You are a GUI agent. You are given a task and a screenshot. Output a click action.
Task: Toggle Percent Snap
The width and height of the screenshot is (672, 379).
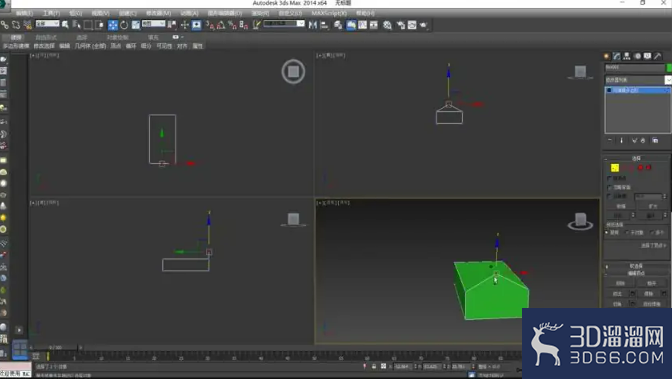pos(232,25)
